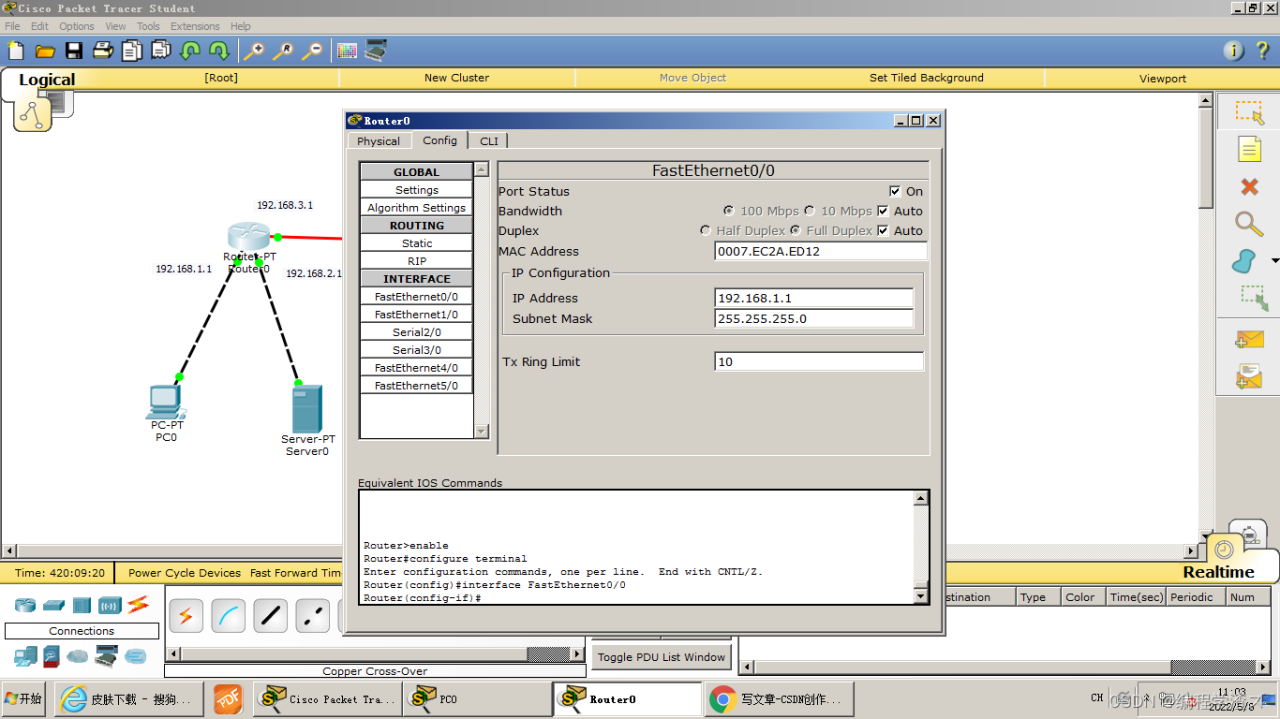Select the Serial2/0 interface

[416, 332]
